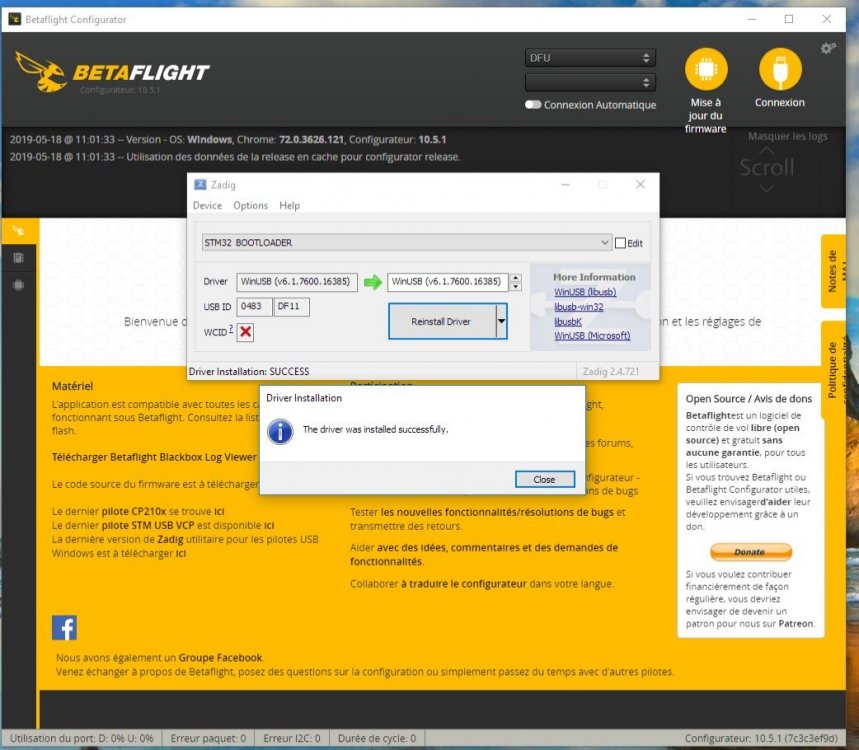Click pilote STM USB VCP 'ici' link

coord(269,525)
